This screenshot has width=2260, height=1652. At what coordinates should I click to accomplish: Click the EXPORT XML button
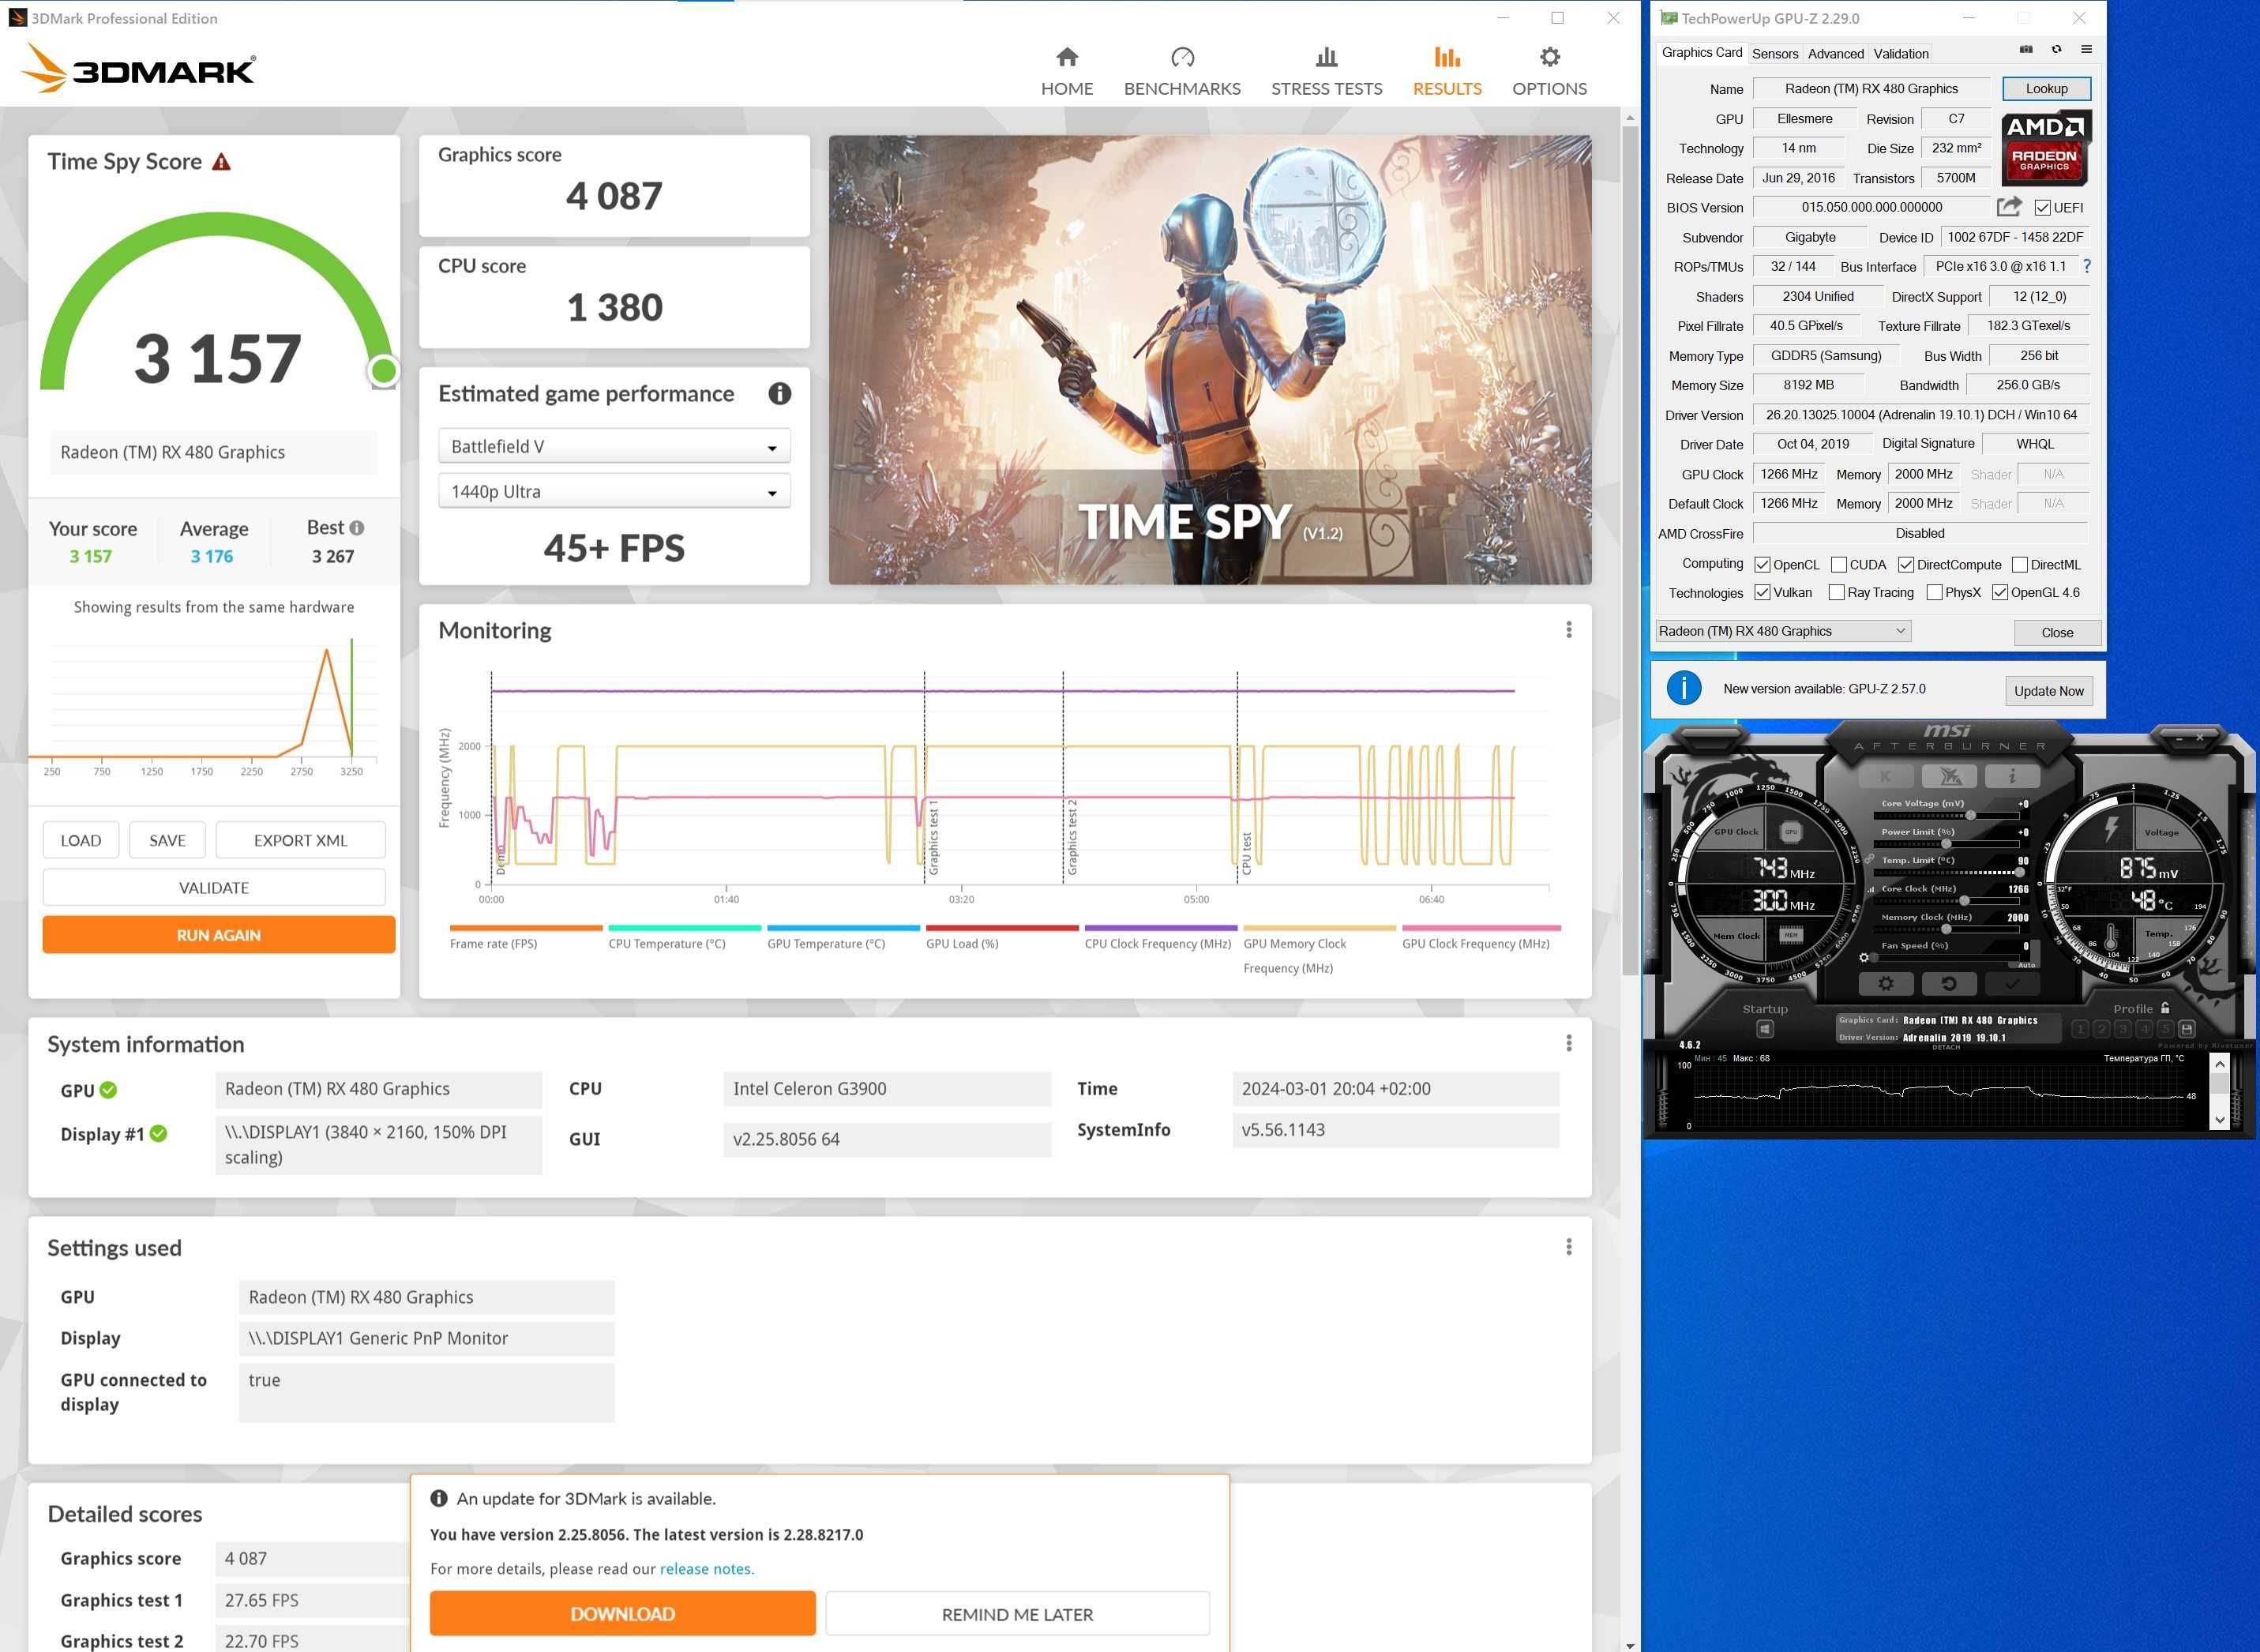tap(300, 840)
